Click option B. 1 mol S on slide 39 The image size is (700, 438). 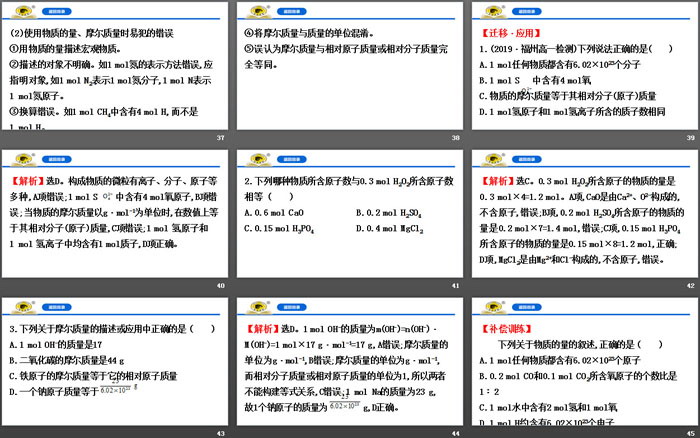535,81
